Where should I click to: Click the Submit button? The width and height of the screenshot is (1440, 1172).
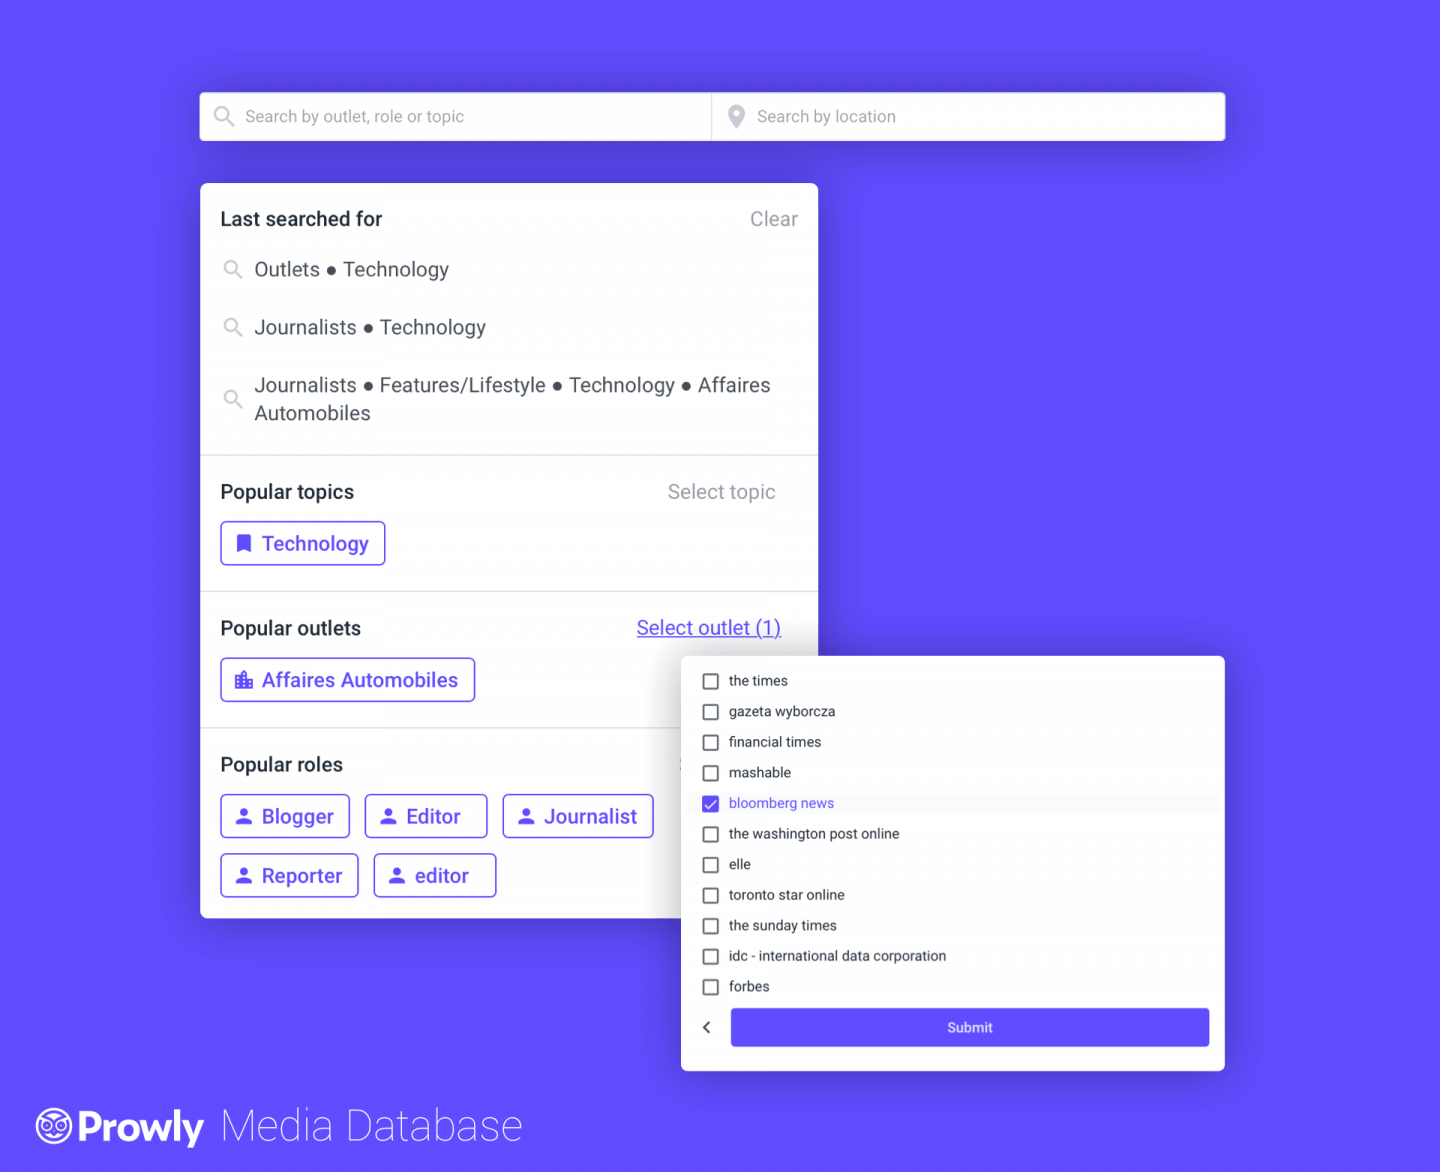pos(969,1027)
